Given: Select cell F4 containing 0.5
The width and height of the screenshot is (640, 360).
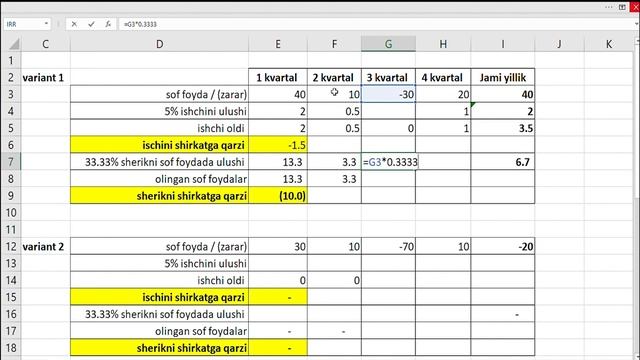Looking at the screenshot, I should click(334, 111).
